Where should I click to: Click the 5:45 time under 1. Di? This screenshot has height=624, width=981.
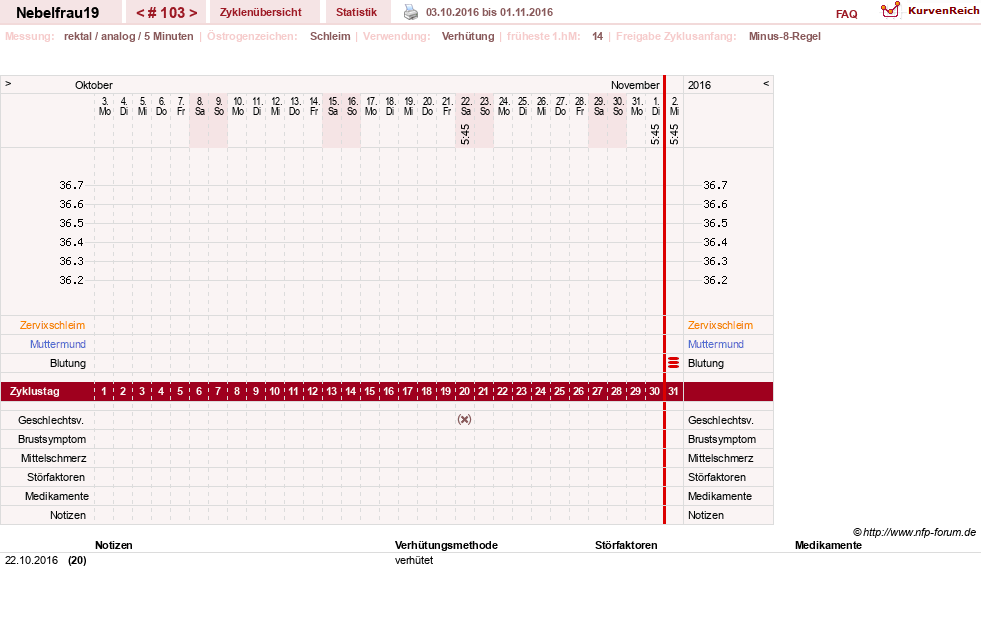[x=655, y=134]
